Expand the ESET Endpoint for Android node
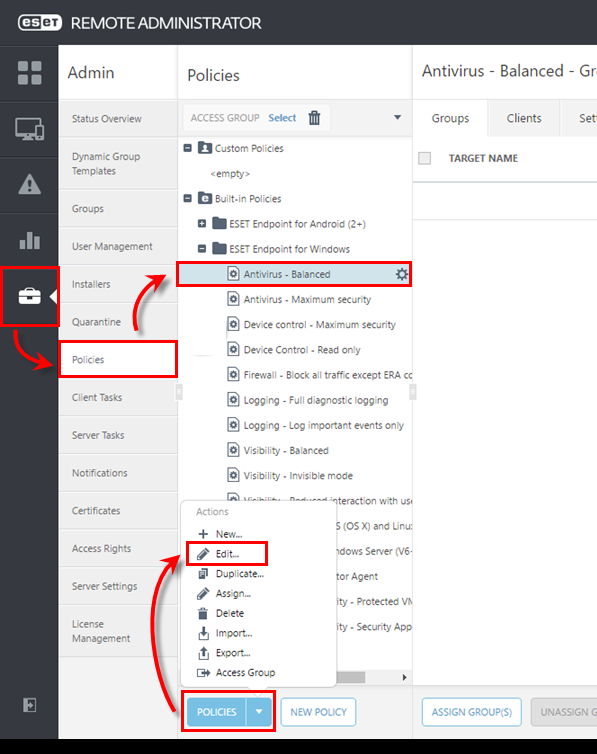This screenshot has width=597, height=754. (202, 224)
